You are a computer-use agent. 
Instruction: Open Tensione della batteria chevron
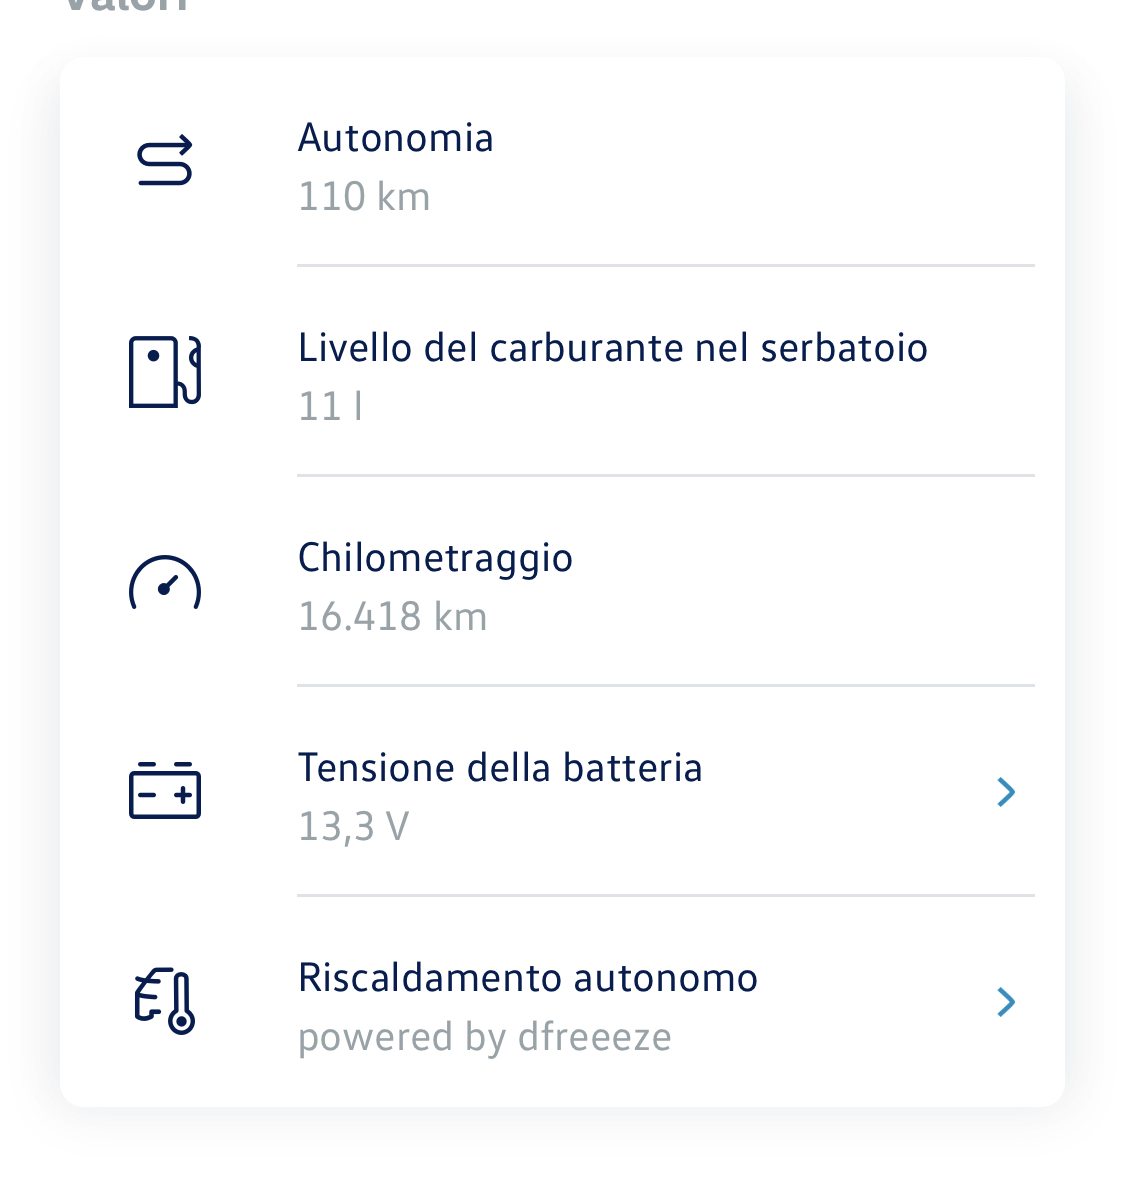click(x=1006, y=792)
